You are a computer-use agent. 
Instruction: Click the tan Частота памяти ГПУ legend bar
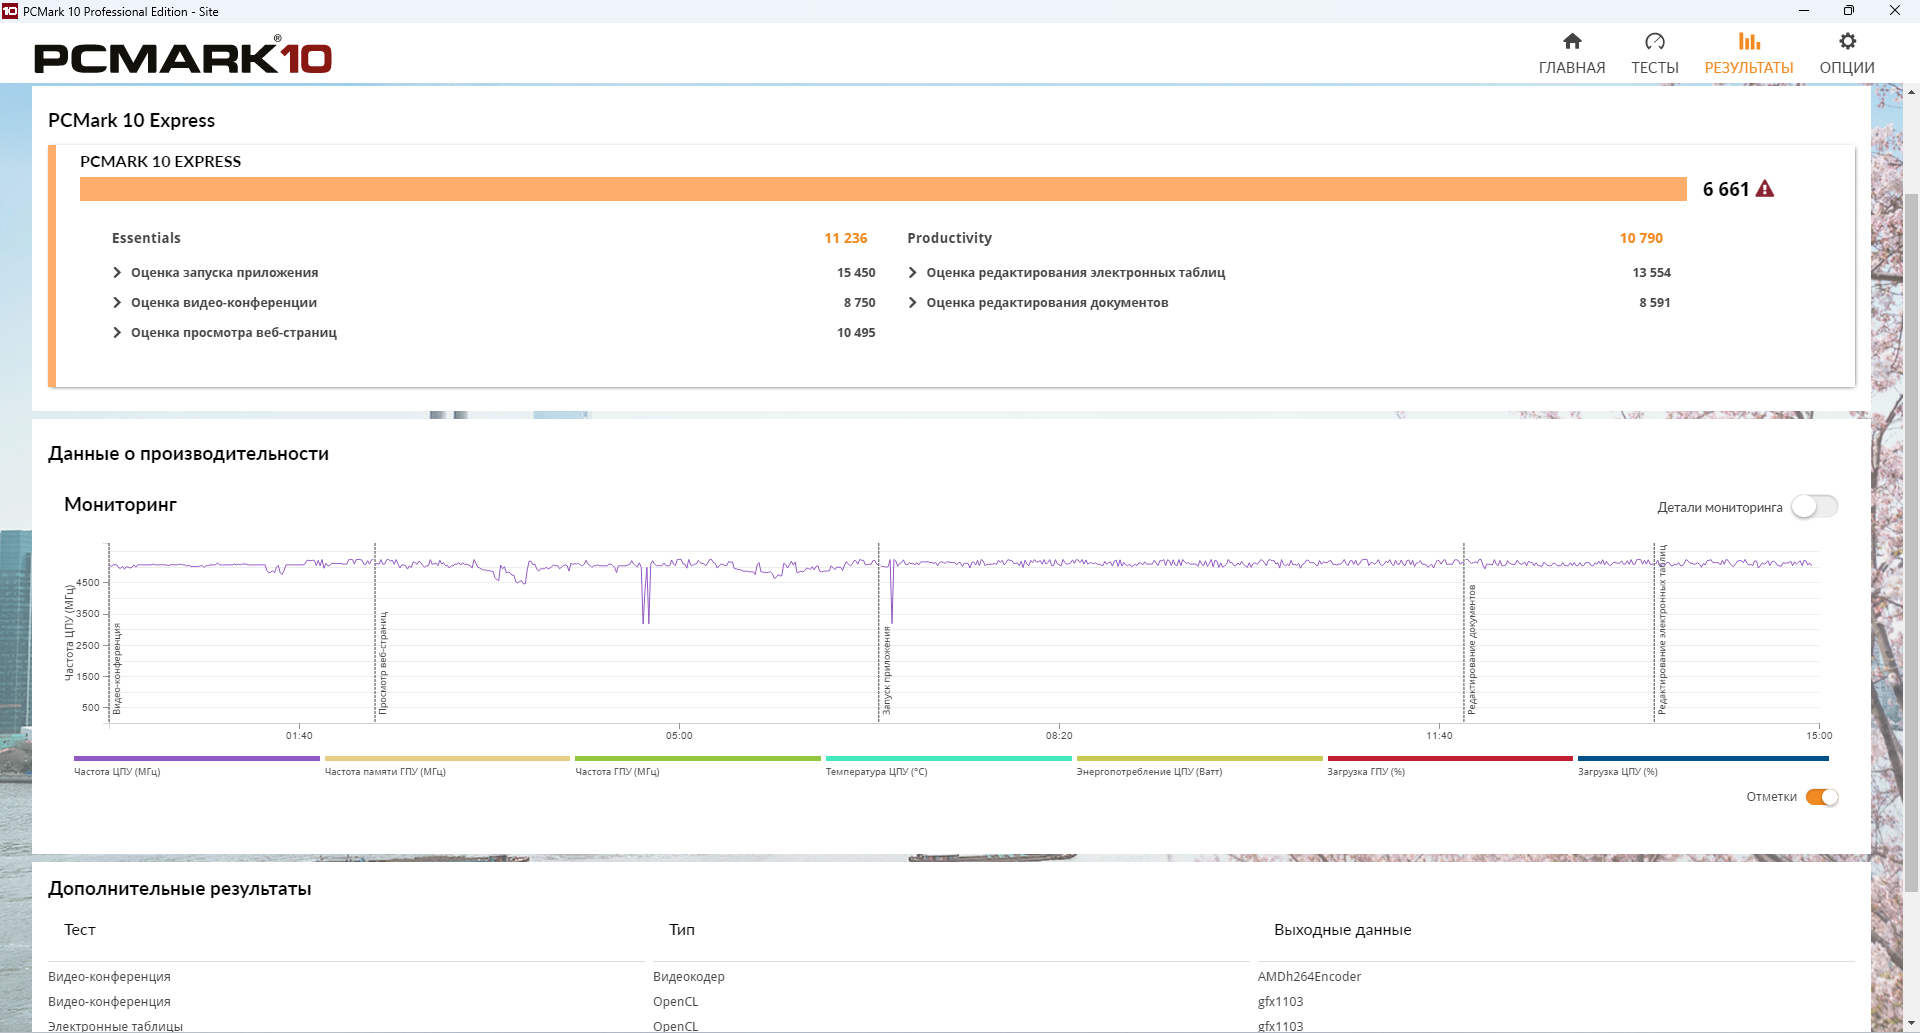click(x=447, y=758)
